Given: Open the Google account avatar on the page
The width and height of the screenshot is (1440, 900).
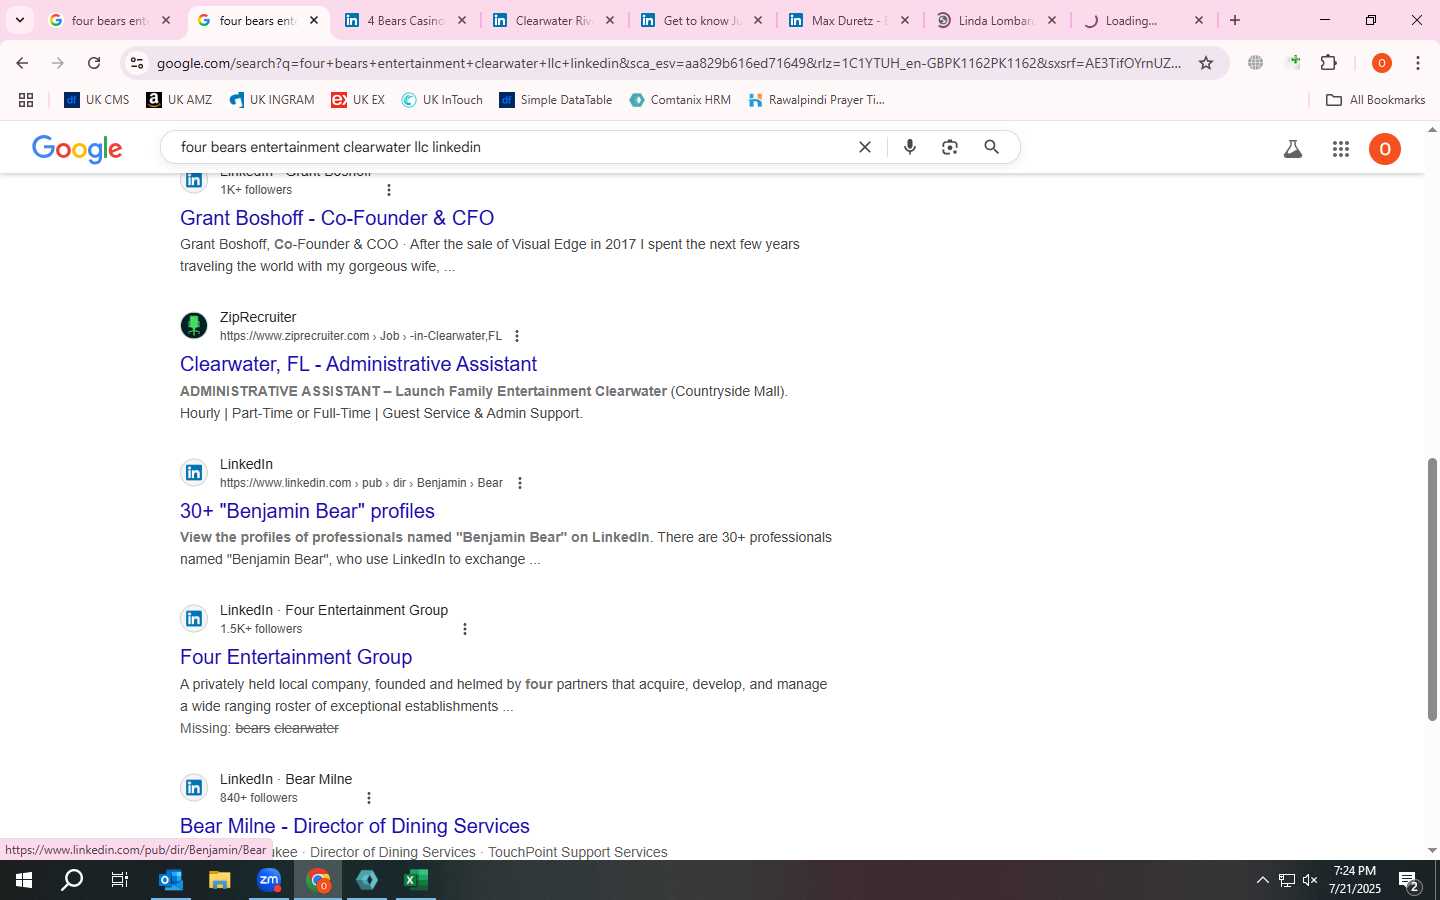Looking at the screenshot, I should pyautogui.click(x=1385, y=149).
